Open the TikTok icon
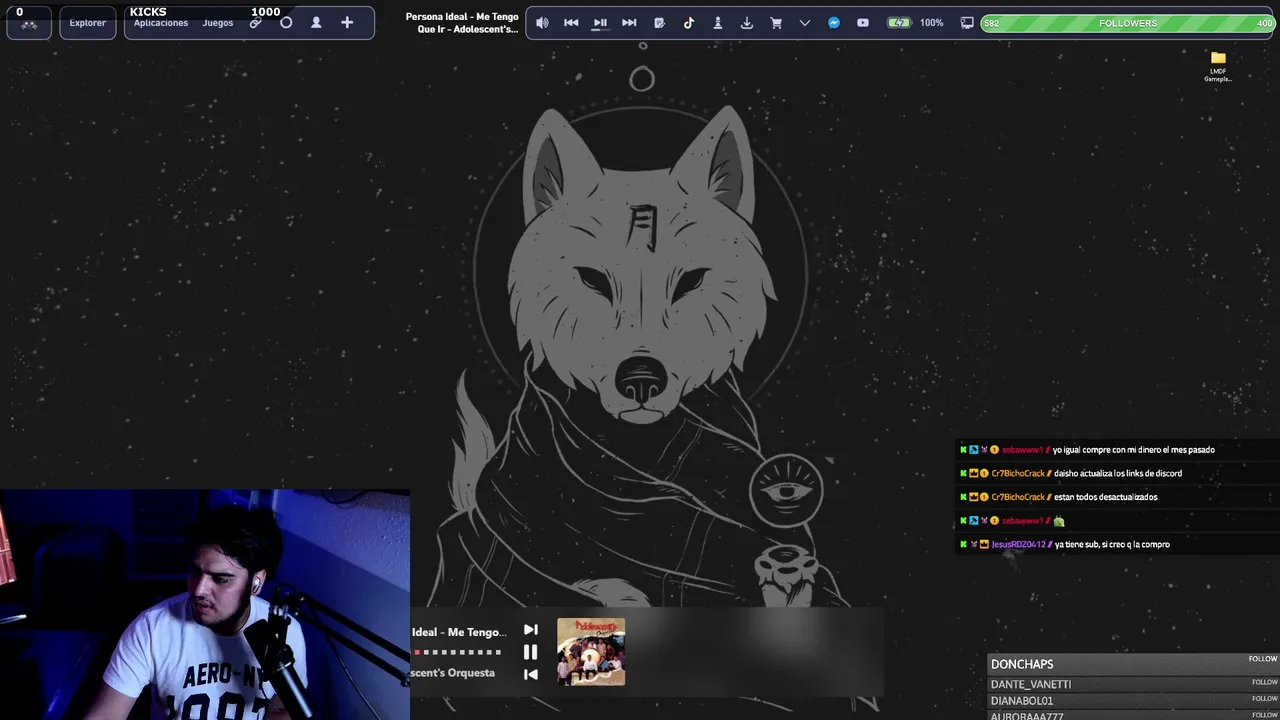Viewport: 1280px width, 720px height. [x=689, y=23]
